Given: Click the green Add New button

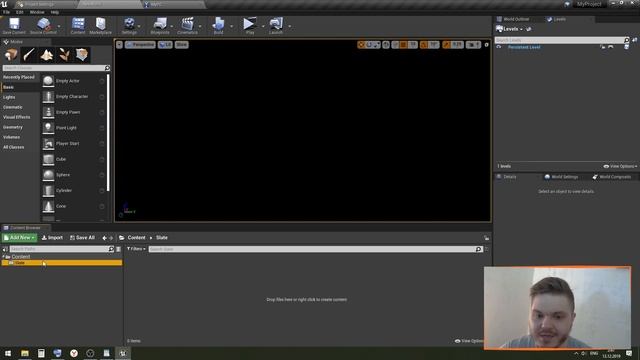Looking at the screenshot, I should coord(19,238).
